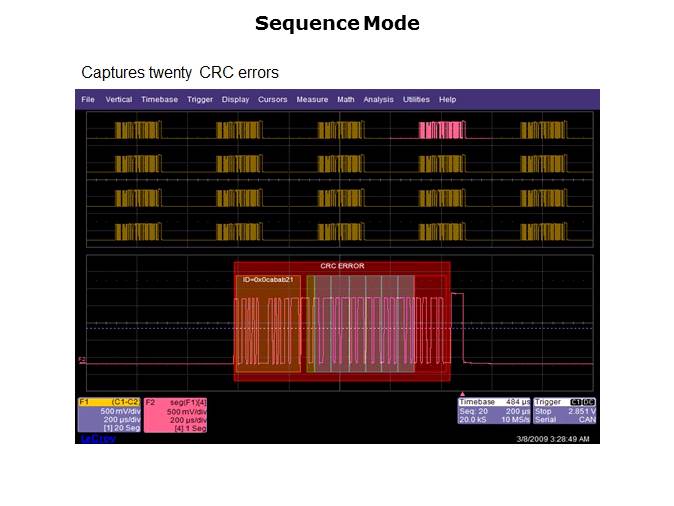
Task: Open the Vertical menu
Action: [x=119, y=100]
